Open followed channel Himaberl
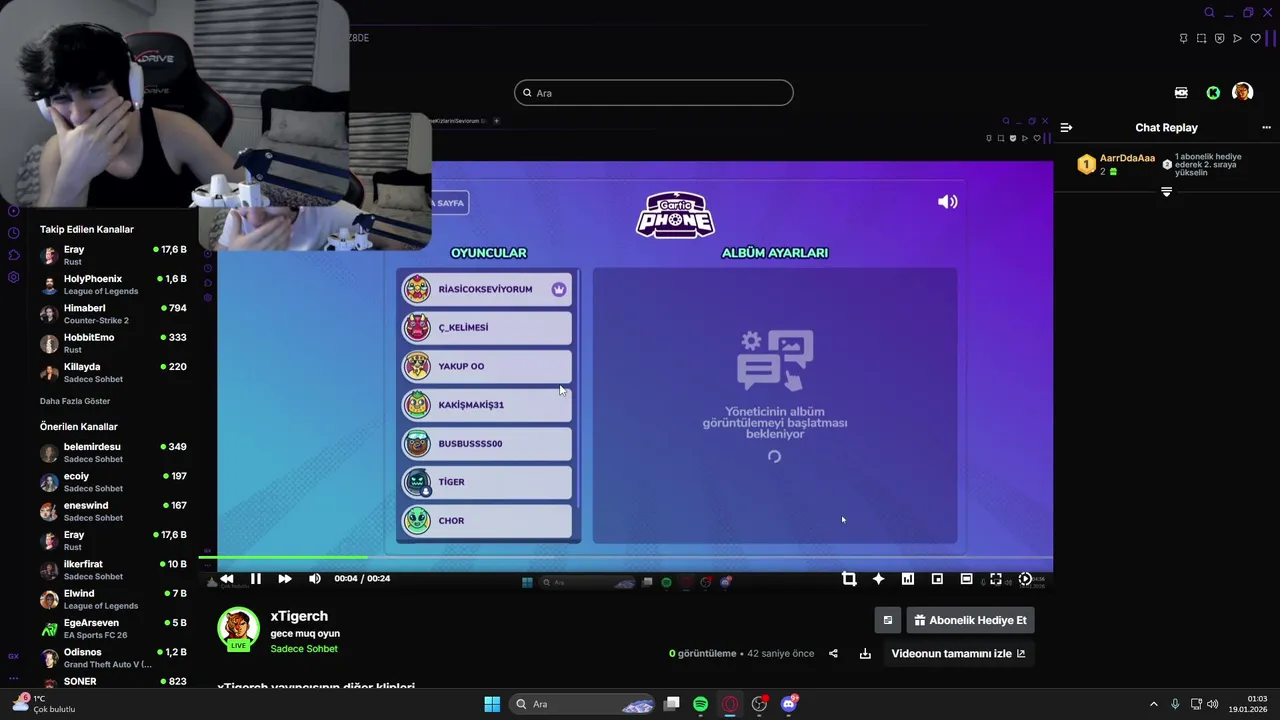This screenshot has height=720, width=1280. [x=113, y=314]
